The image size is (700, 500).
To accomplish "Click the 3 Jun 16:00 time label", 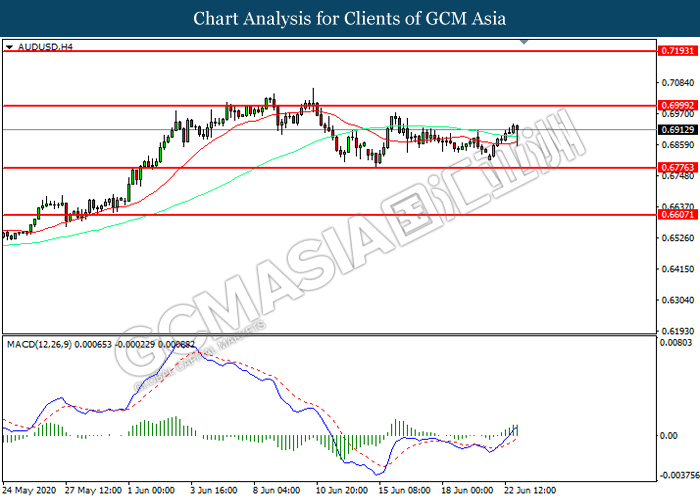I will [x=214, y=491].
